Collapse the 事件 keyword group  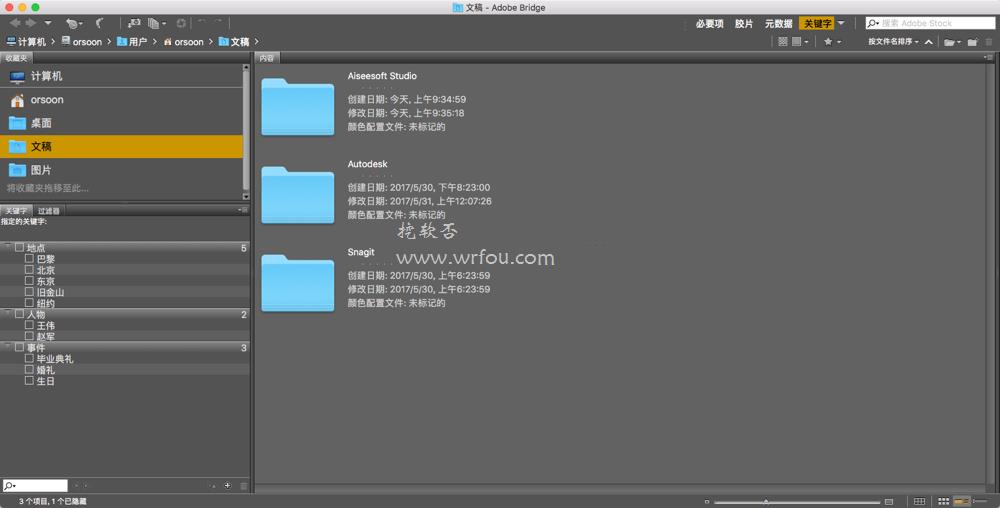[7, 346]
